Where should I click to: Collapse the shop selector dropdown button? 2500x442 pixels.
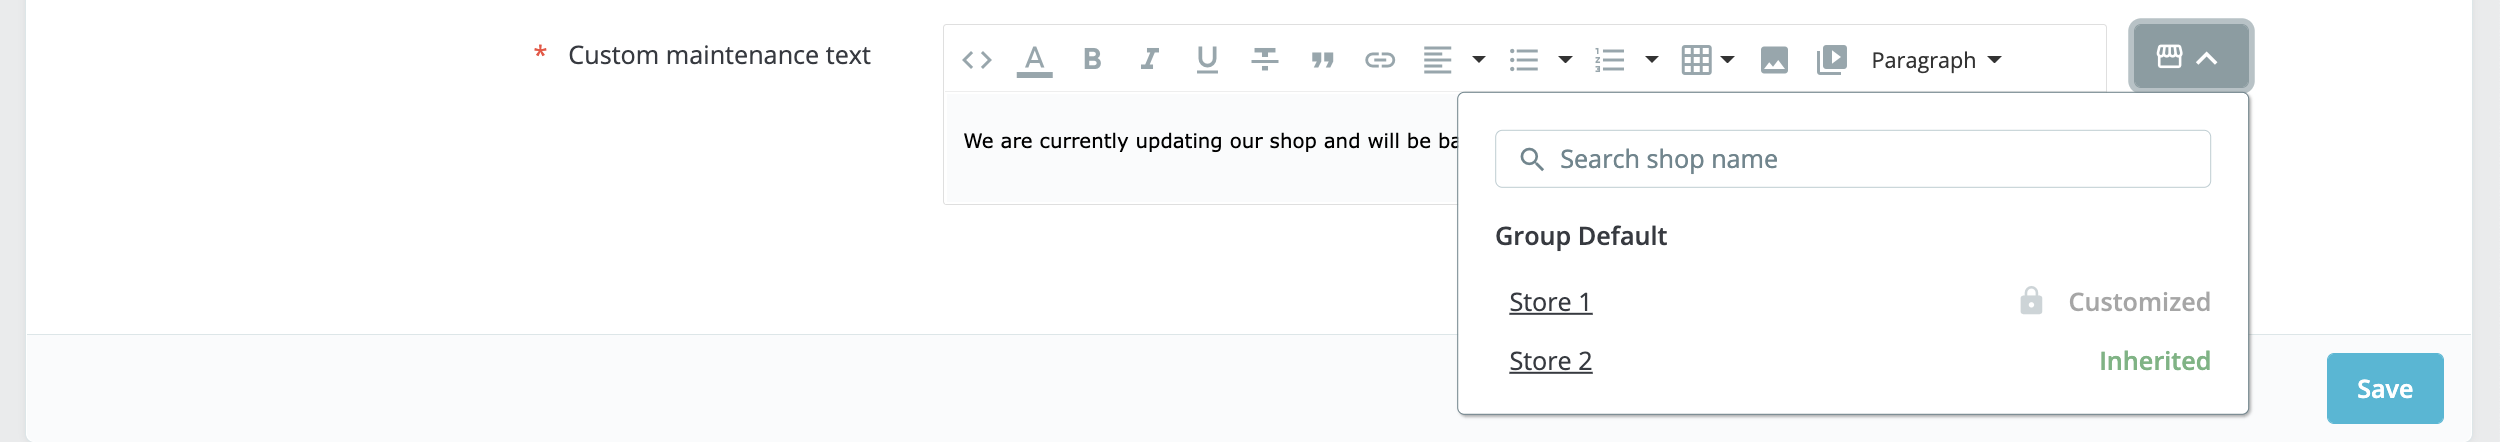pyautogui.click(x=2190, y=57)
